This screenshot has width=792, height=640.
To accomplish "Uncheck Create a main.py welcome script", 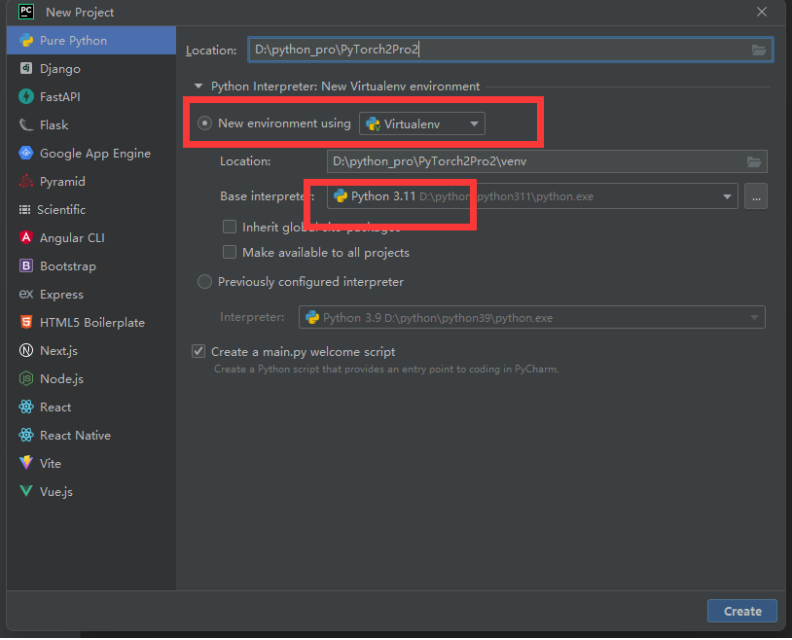I will tap(199, 351).
